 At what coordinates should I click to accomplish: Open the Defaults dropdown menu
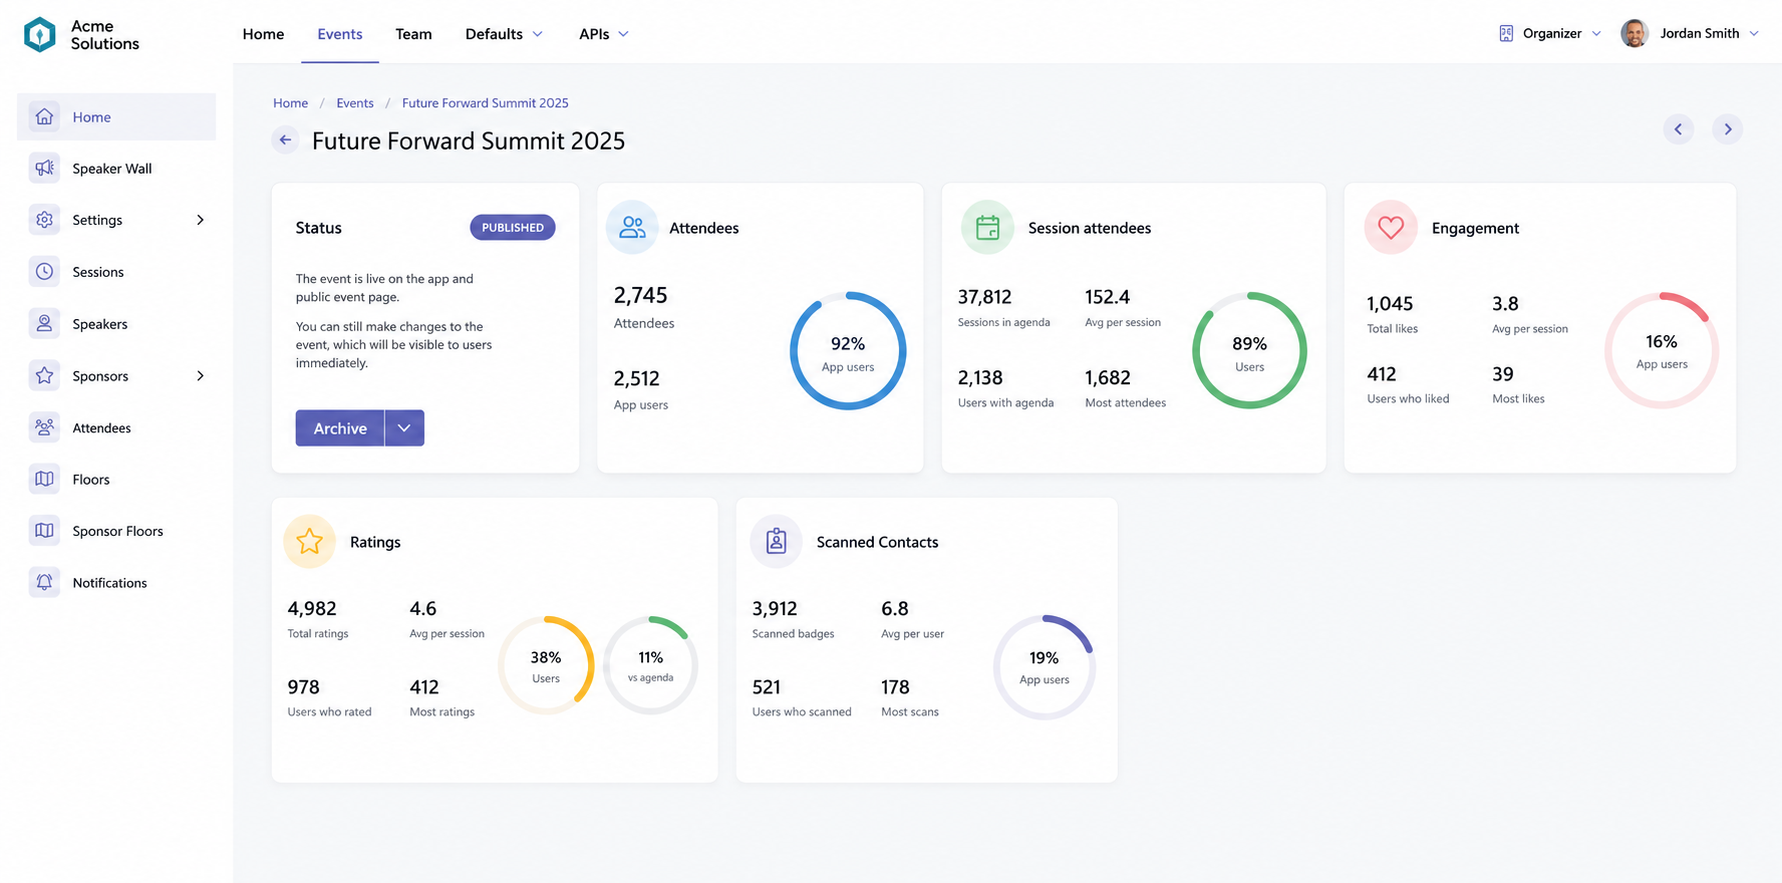tap(504, 34)
